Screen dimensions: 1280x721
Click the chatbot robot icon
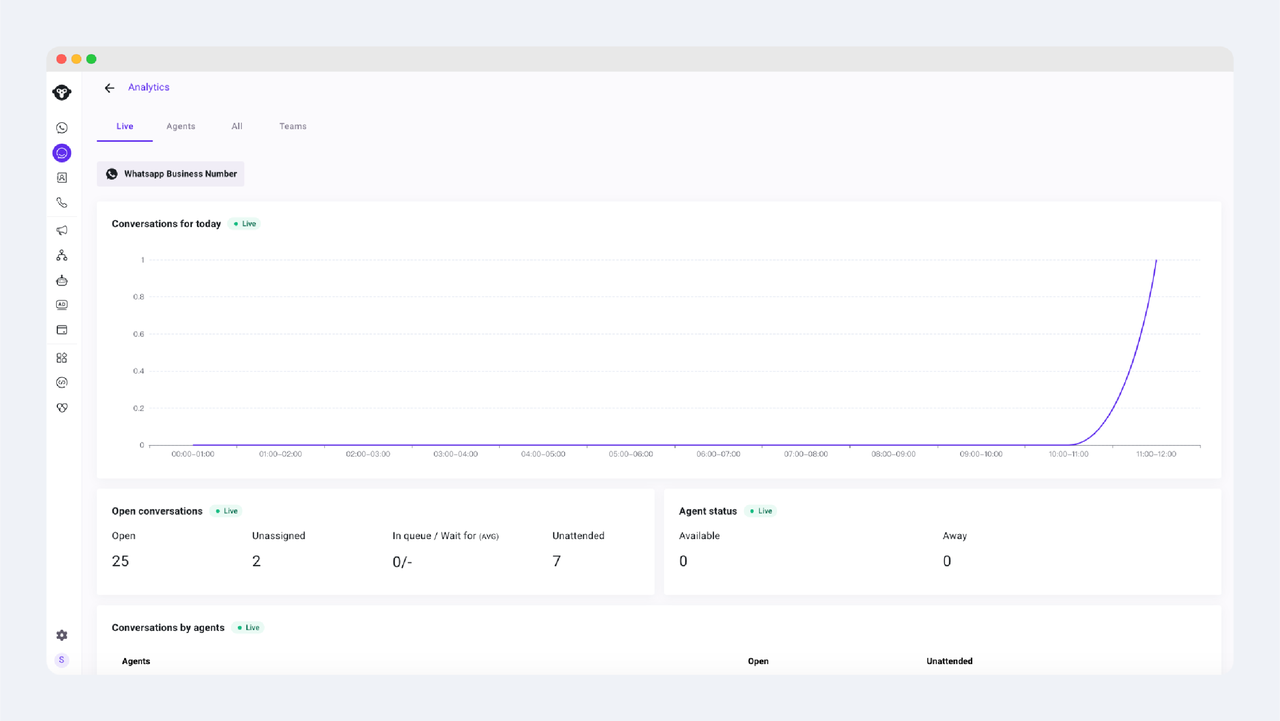(62, 281)
